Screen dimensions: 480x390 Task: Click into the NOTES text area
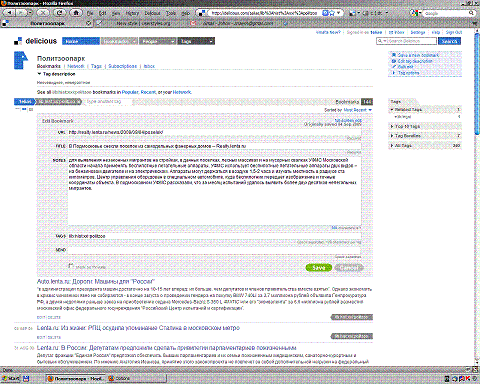214,191
